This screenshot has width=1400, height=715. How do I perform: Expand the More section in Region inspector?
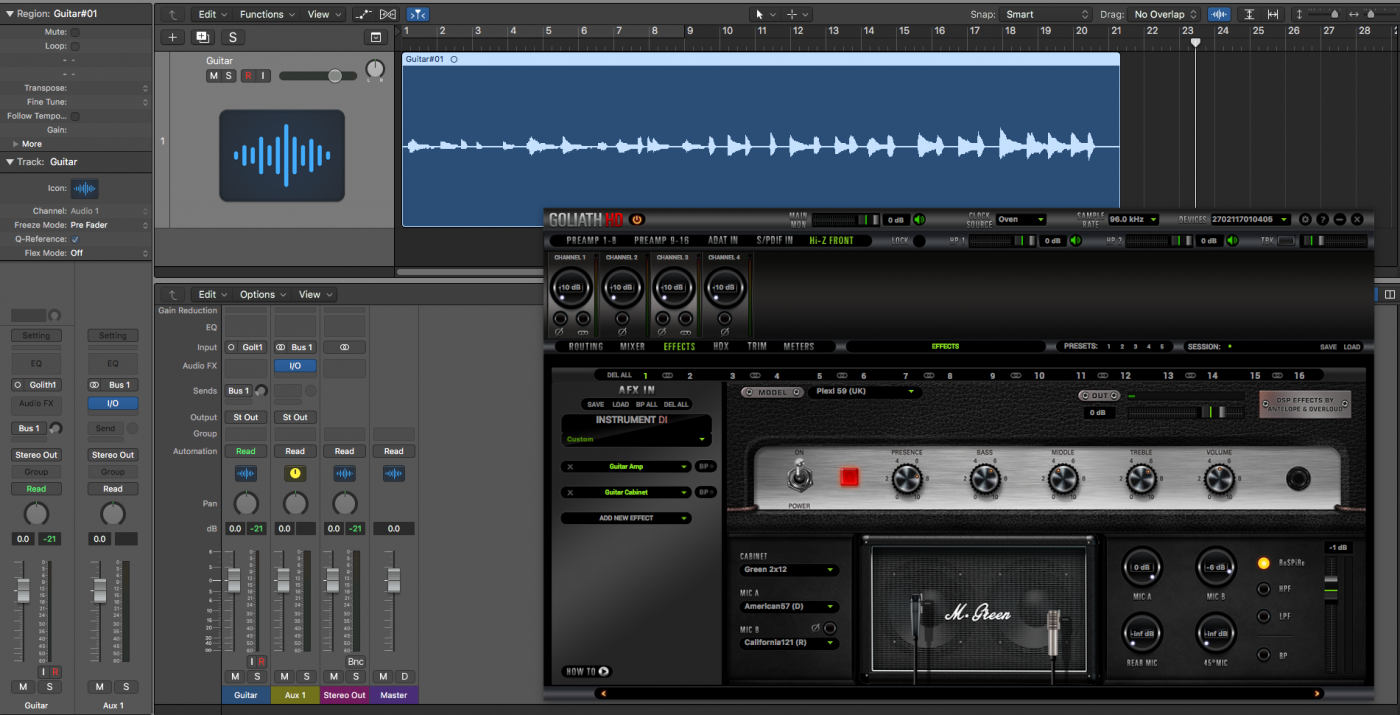point(13,144)
